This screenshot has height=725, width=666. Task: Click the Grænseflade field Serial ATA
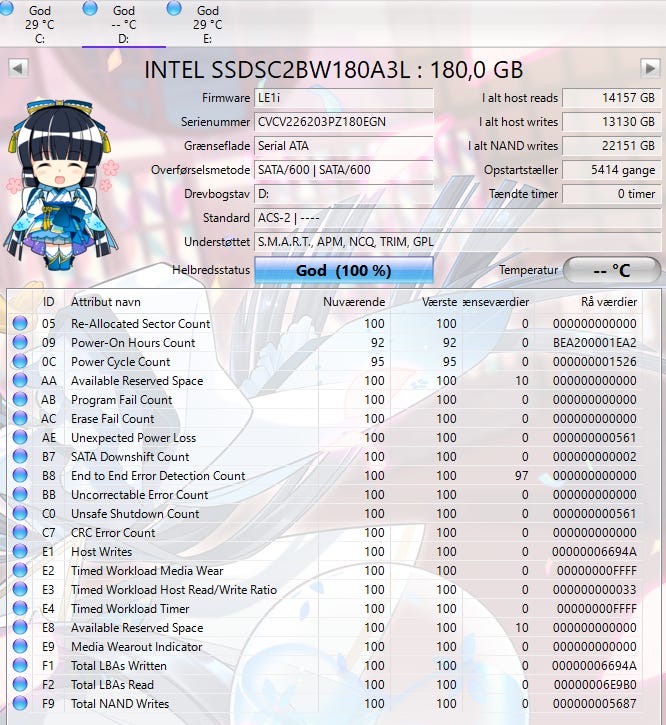pyautogui.click(x=344, y=146)
